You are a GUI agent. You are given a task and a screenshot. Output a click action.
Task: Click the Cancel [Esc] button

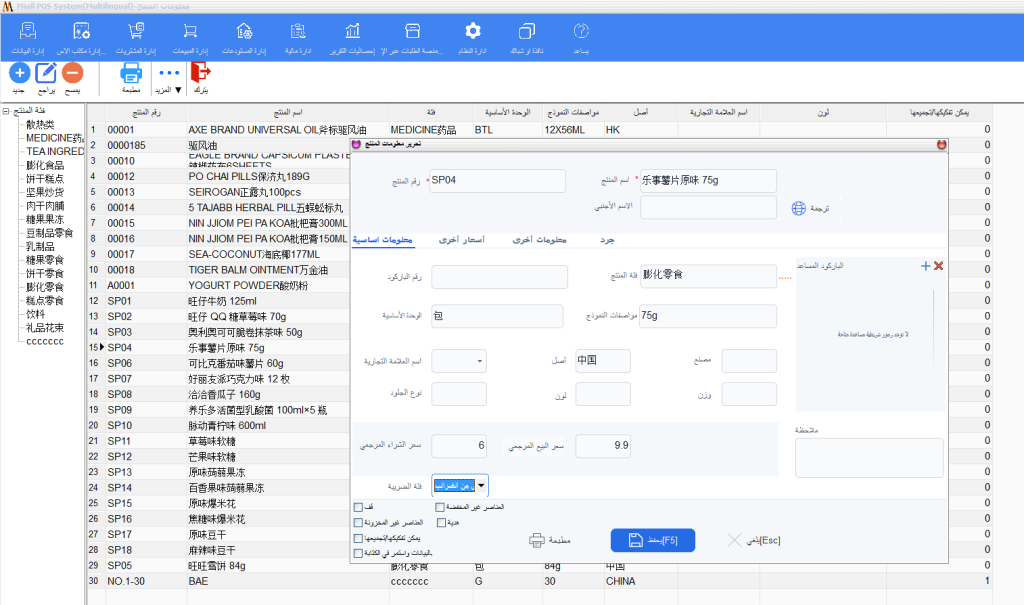tap(755, 541)
